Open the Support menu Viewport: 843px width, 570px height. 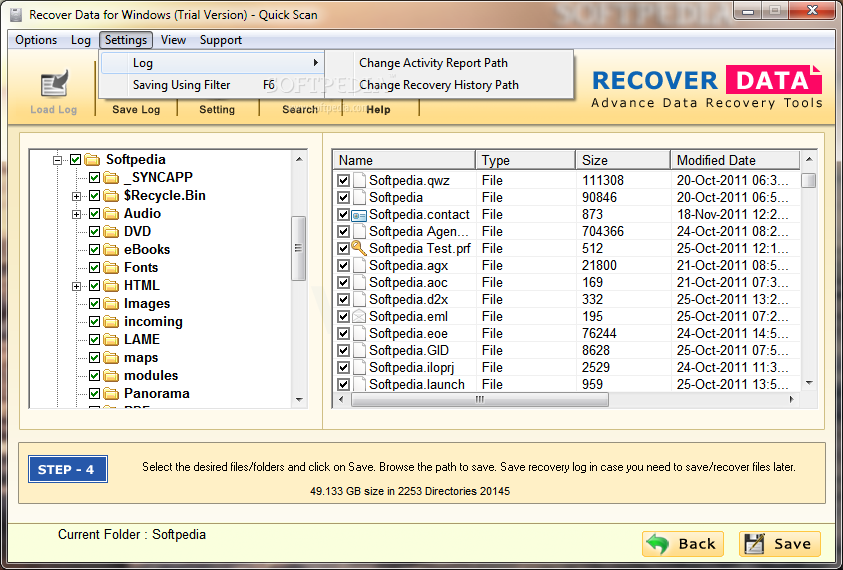pos(220,40)
